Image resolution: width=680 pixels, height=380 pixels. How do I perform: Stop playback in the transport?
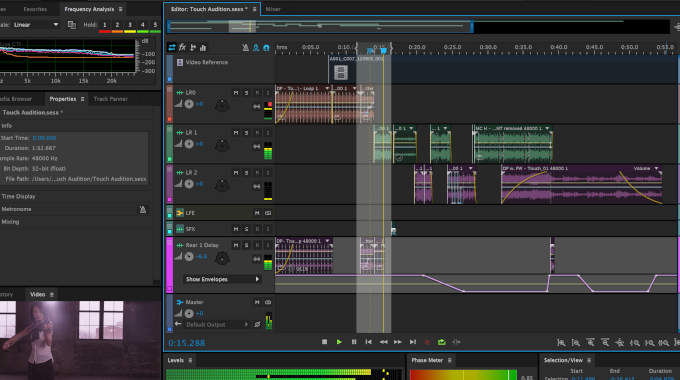click(x=324, y=342)
